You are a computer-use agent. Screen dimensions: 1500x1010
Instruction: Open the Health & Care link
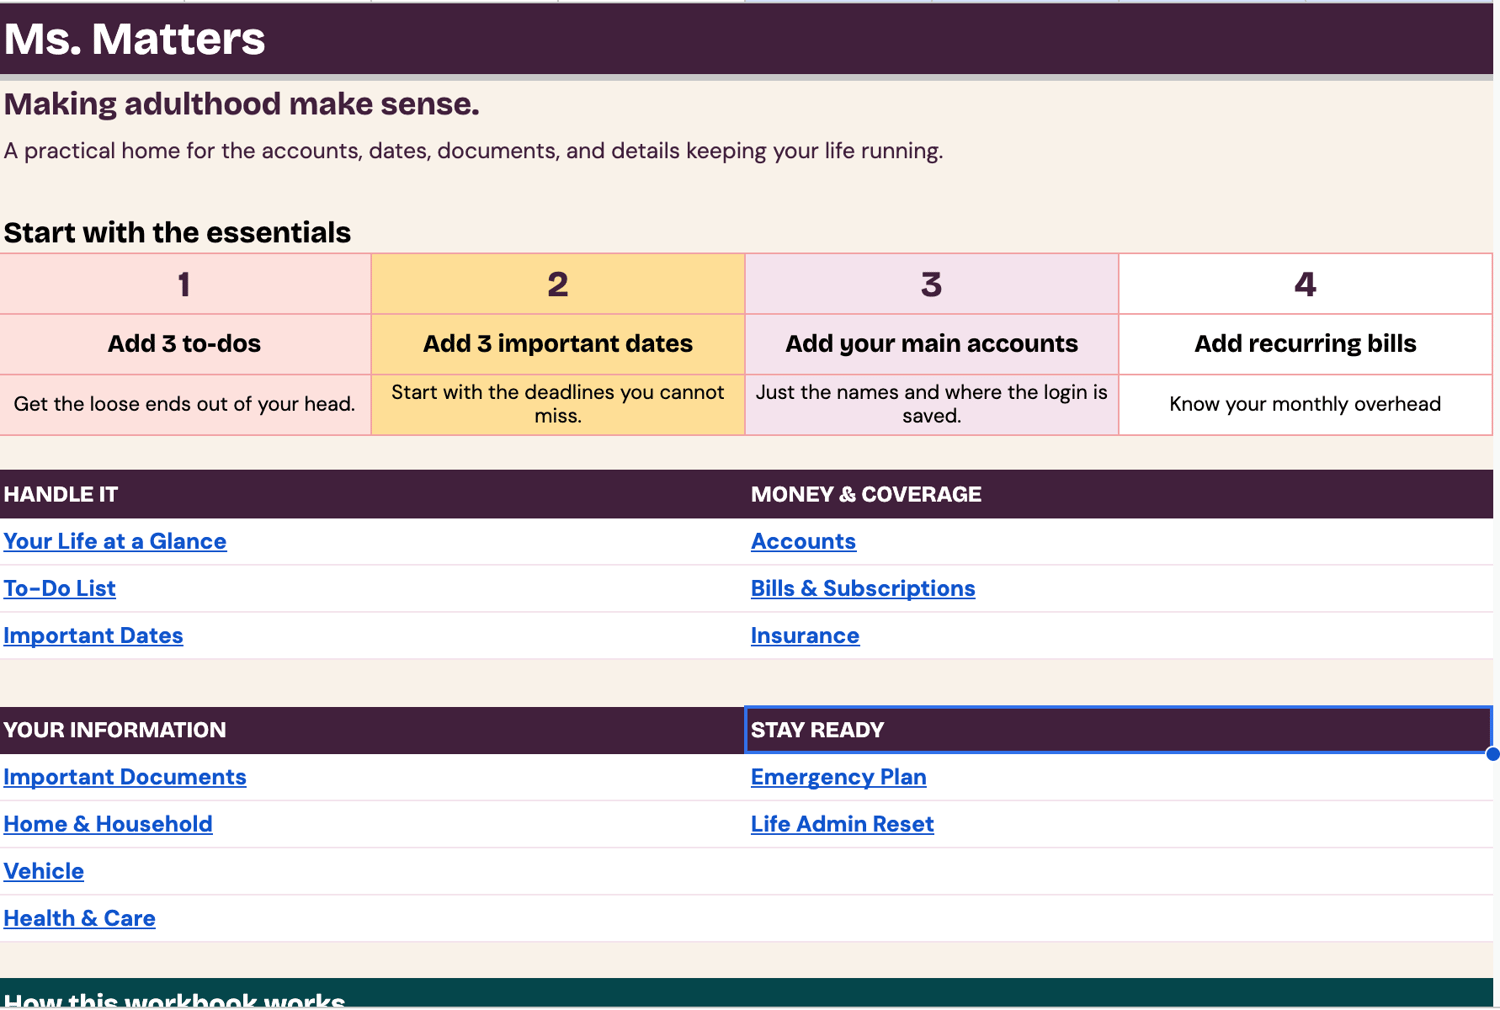80,918
